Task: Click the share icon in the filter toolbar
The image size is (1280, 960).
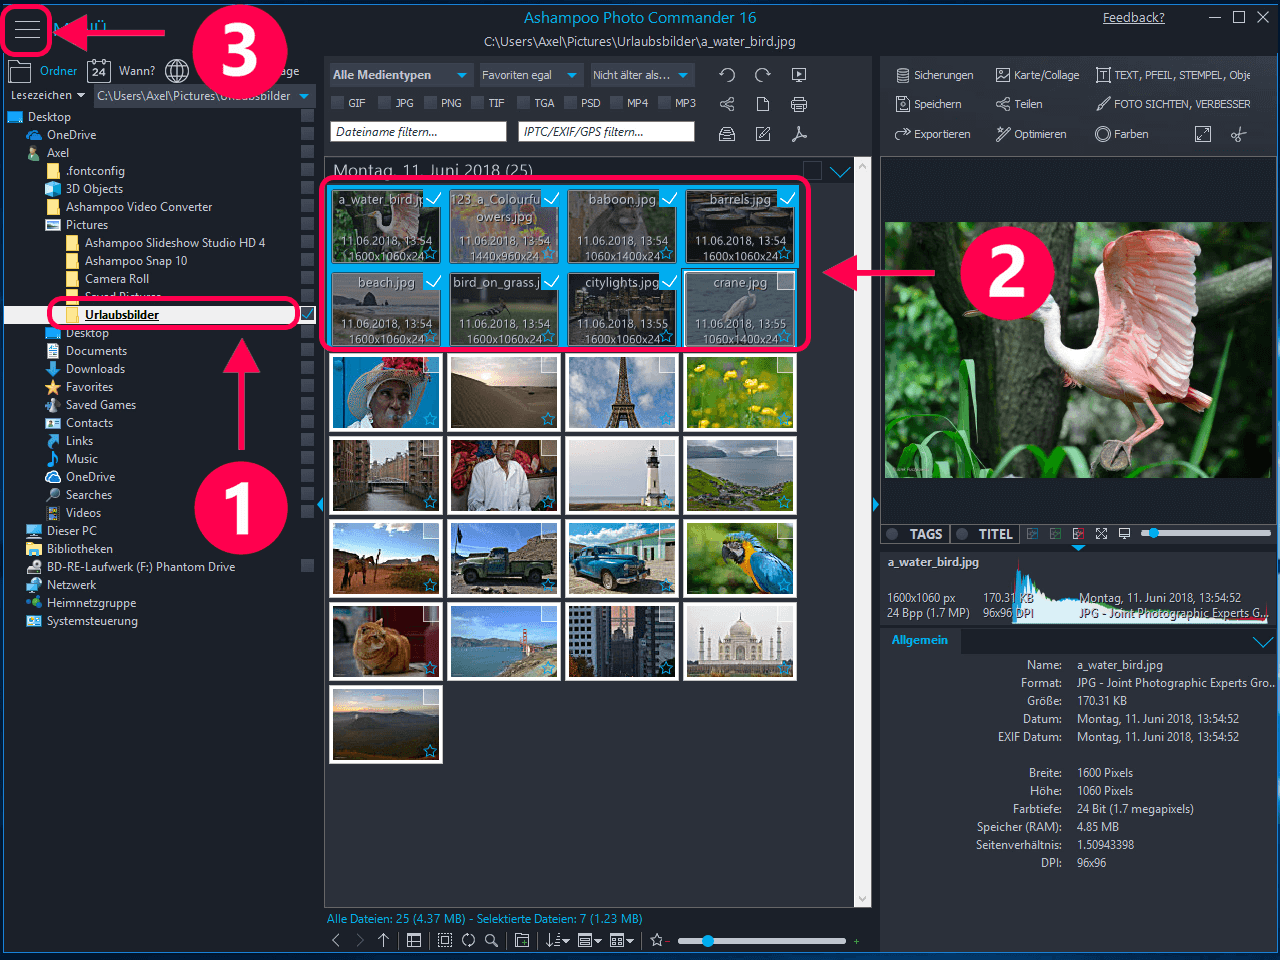Action: click(727, 104)
